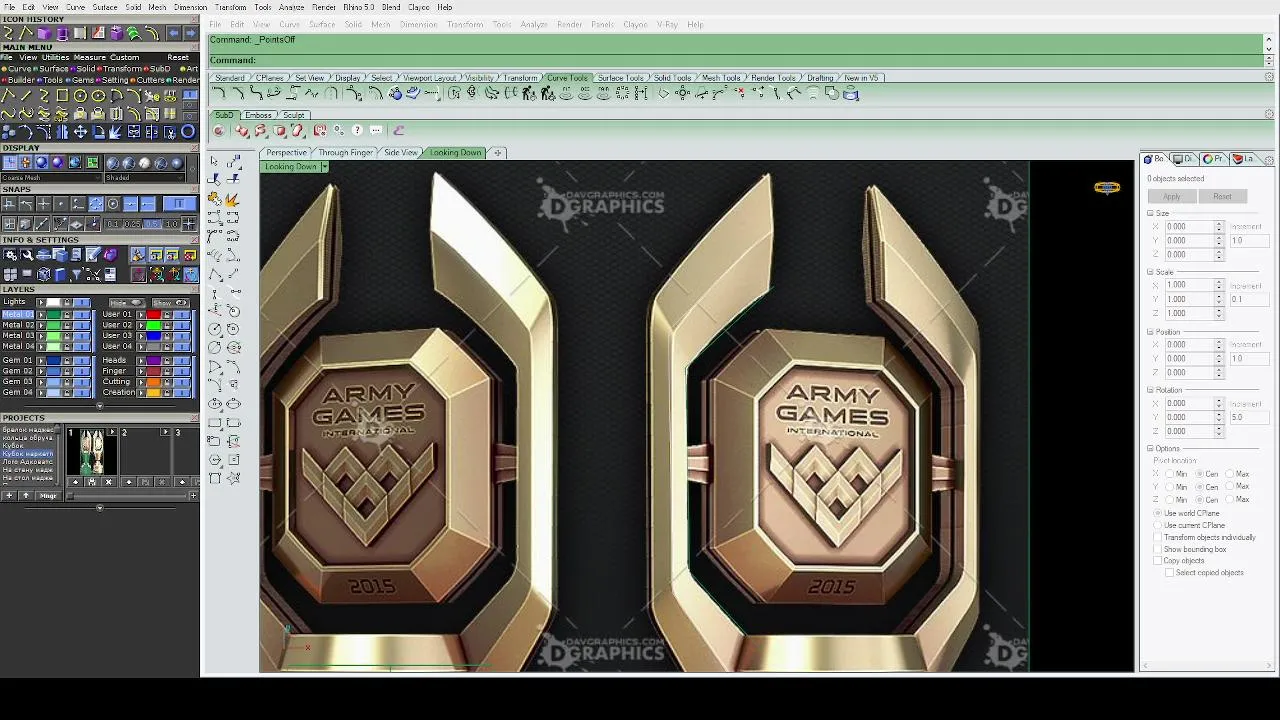This screenshot has height=720, width=1280.
Task: Select the Circle tool in main menu icons
Action: (x=80, y=96)
